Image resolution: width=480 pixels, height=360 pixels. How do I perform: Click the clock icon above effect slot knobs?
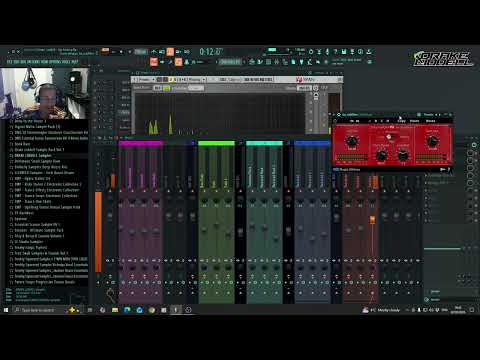(474, 145)
